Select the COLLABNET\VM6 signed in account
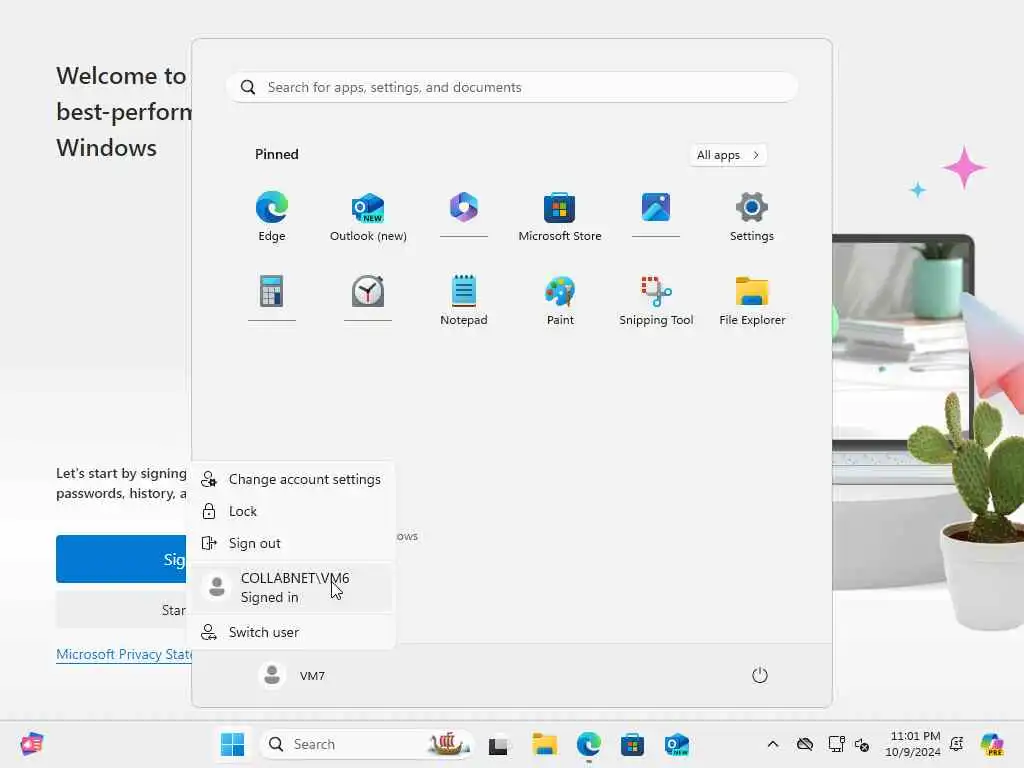1024x768 pixels. coord(291,588)
